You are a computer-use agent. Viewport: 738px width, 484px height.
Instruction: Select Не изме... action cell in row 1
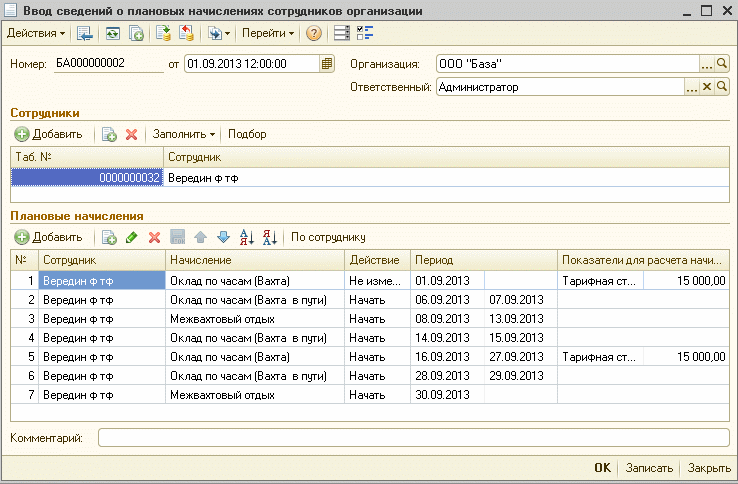pyautogui.click(x=377, y=281)
